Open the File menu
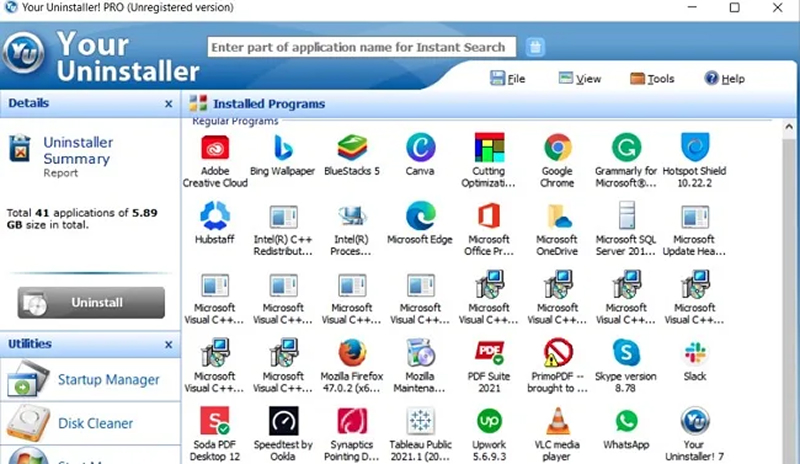 508,79
